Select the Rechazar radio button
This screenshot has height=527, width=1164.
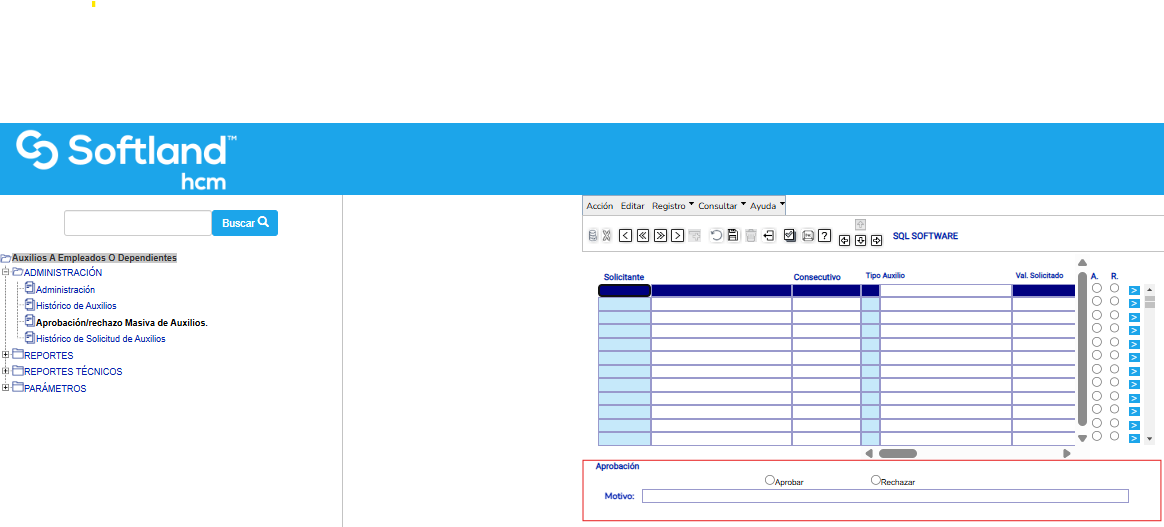(876, 480)
